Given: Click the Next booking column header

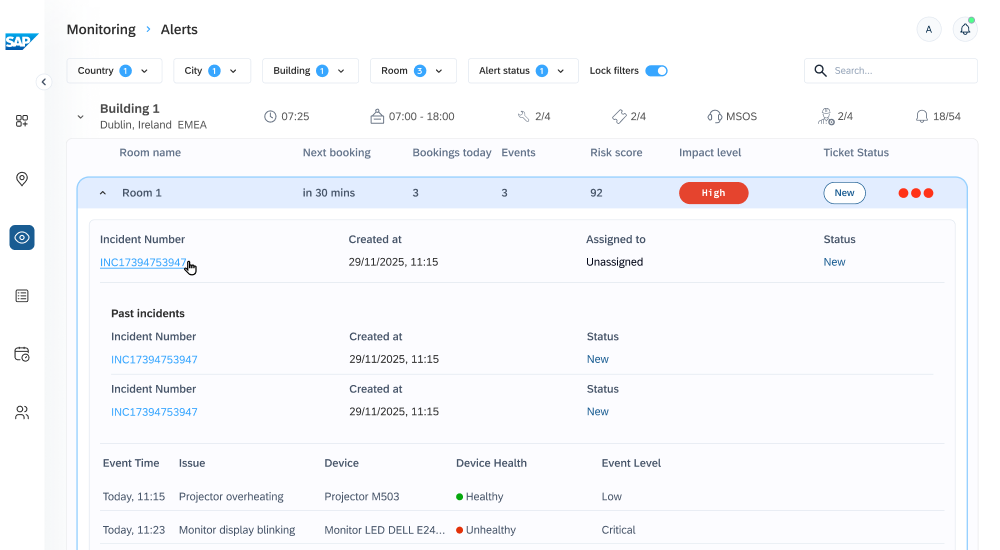Looking at the screenshot, I should tap(337, 152).
